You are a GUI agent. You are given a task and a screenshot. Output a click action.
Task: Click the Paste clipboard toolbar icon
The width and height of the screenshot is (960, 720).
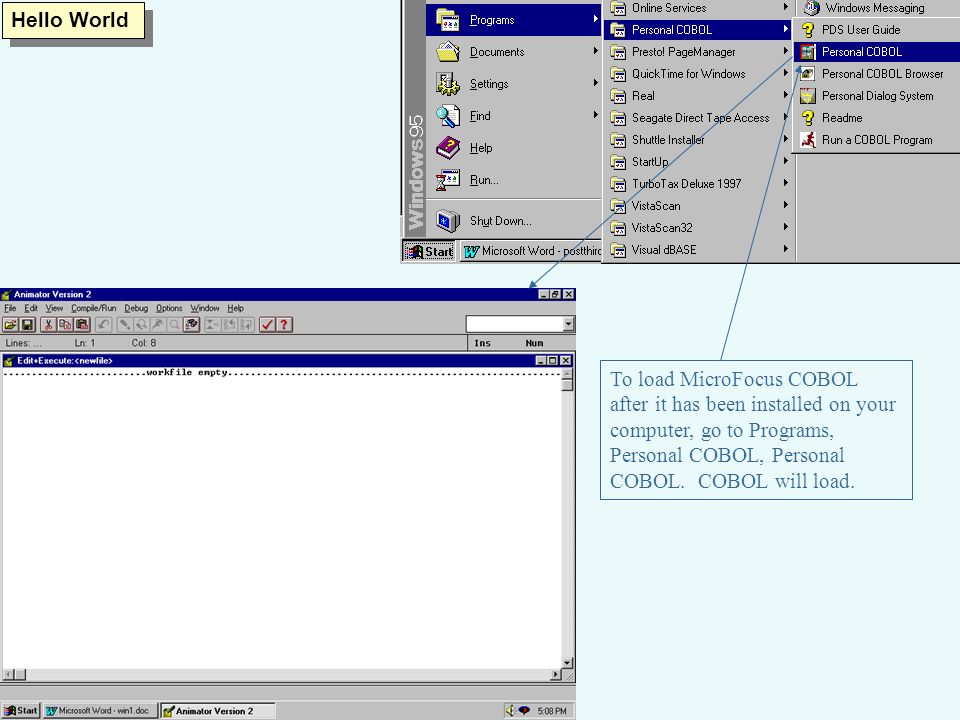coord(82,324)
